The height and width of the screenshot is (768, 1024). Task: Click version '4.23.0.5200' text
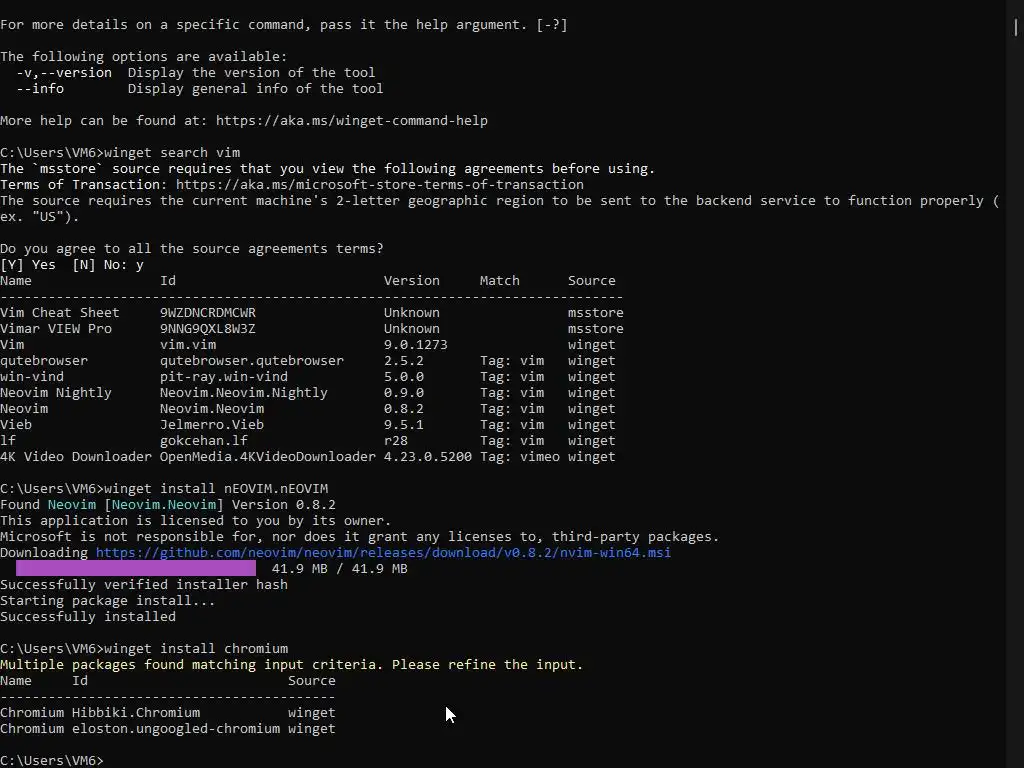(x=428, y=456)
